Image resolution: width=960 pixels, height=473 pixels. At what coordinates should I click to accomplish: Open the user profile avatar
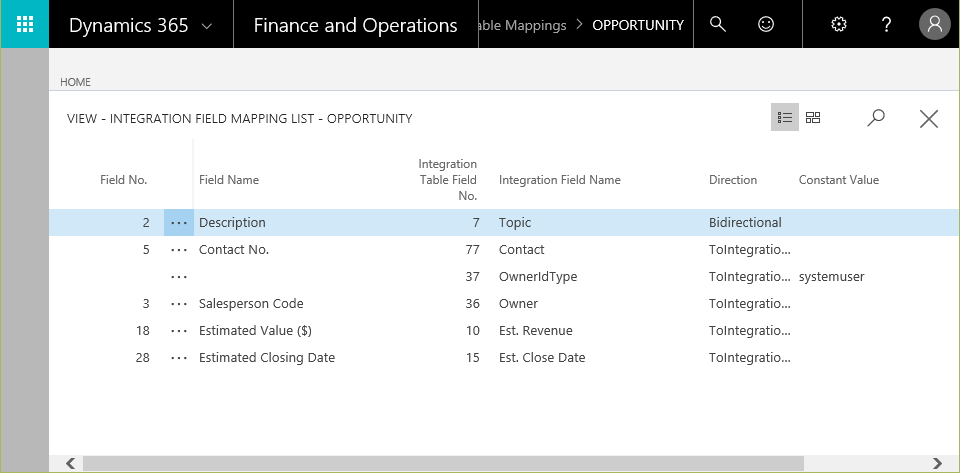point(934,24)
